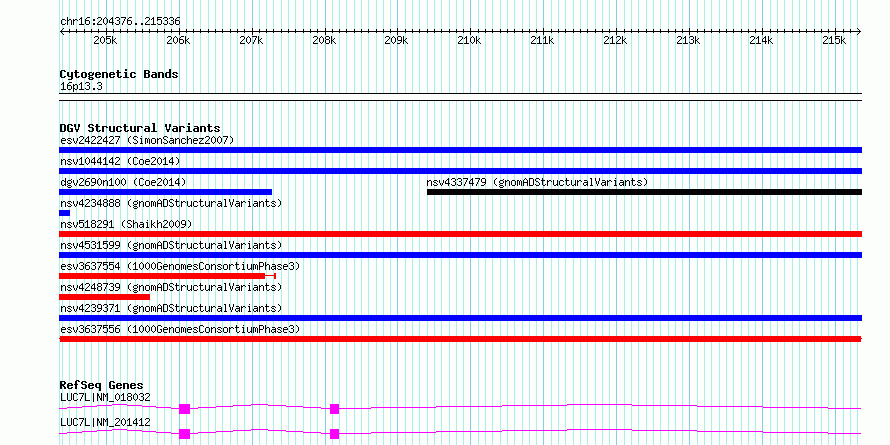Open the nsv1044142 (Coe2014) label

click(120, 161)
